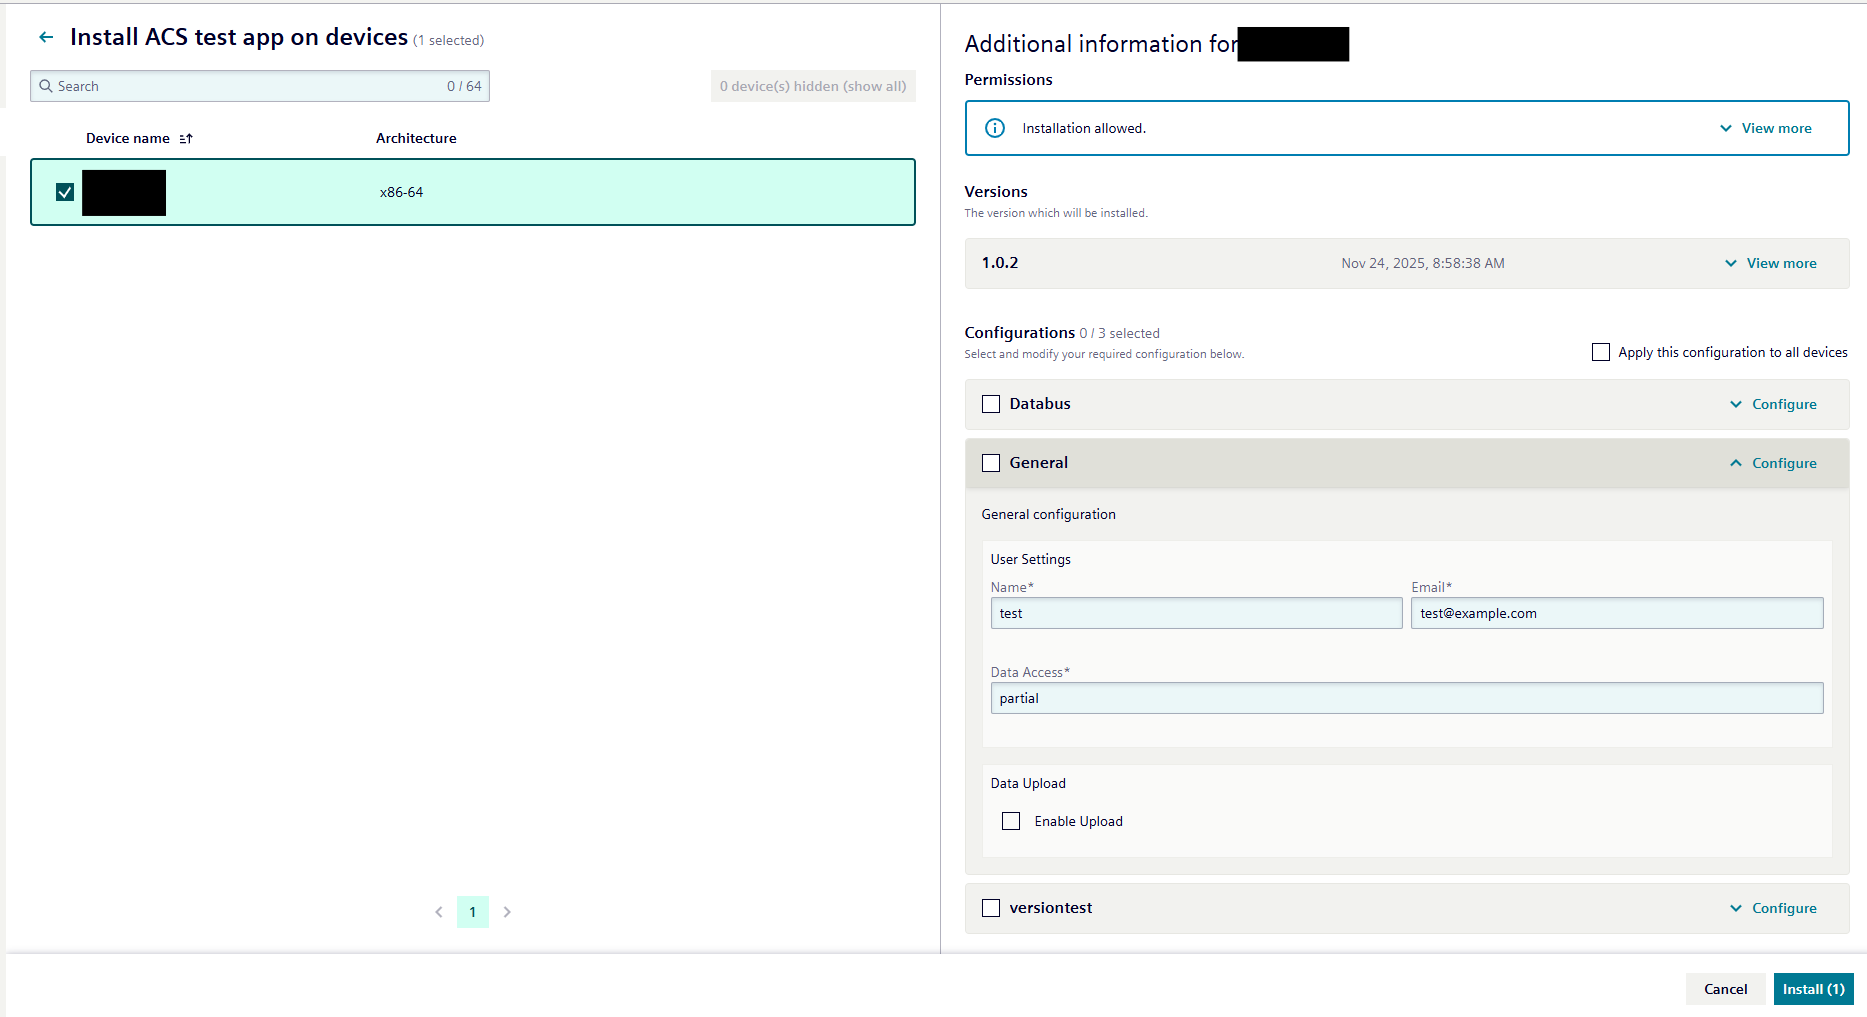Enable the Upload checkbox under Data Upload
Image resolution: width=1867 pixels, height=1017 pixels.
[x=1011, y=820]
